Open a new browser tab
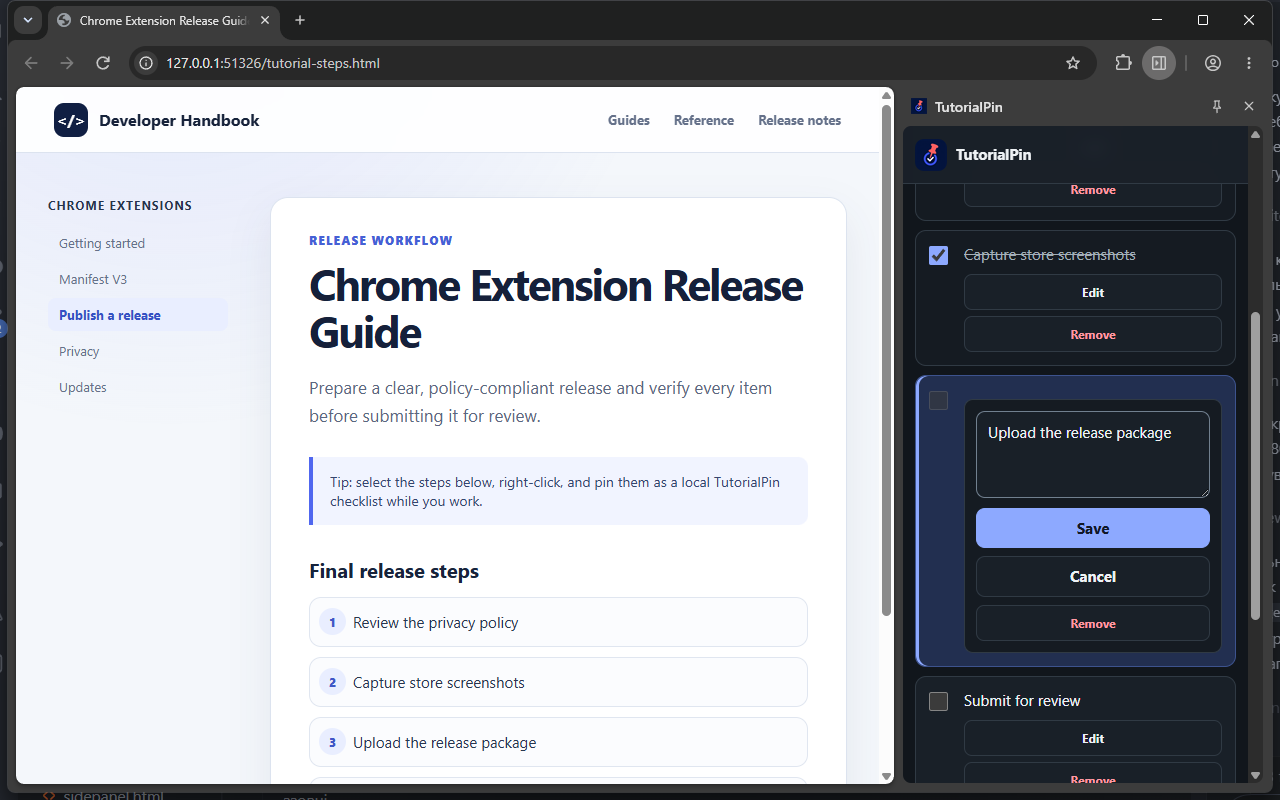1280x800 pixels. click(300, 20)
